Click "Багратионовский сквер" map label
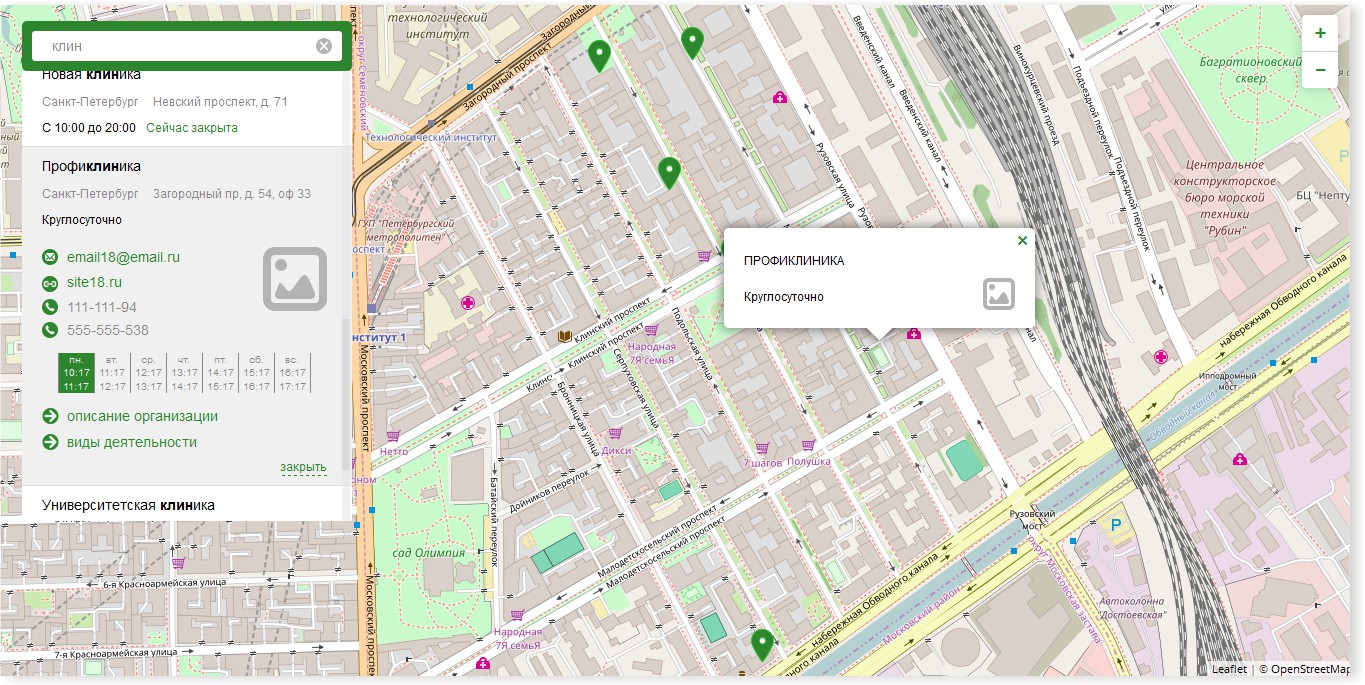Image resolution: width=1365 pixels, height=685 pixels. (1250, 68)
